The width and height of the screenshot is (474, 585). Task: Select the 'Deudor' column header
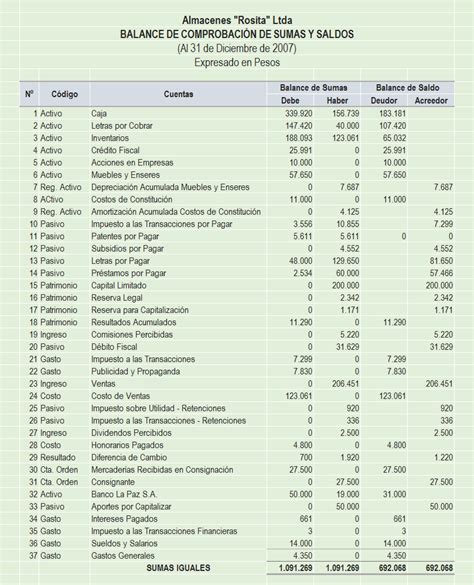pyautogui.click(x=384, y=100)
